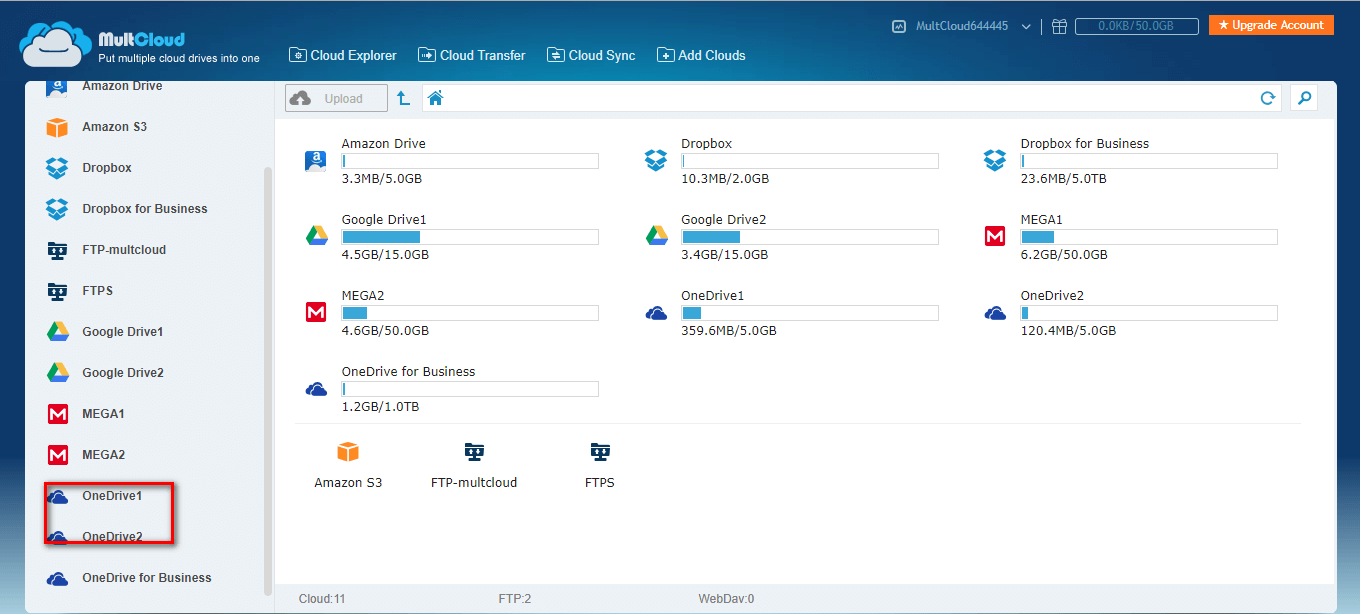Image resolution: width=1360 pixels, height=614 pixels.
Task: Open the Amazon S3 cube icon in the main panel
Action: pyautogui.click(x=348, y=452)
